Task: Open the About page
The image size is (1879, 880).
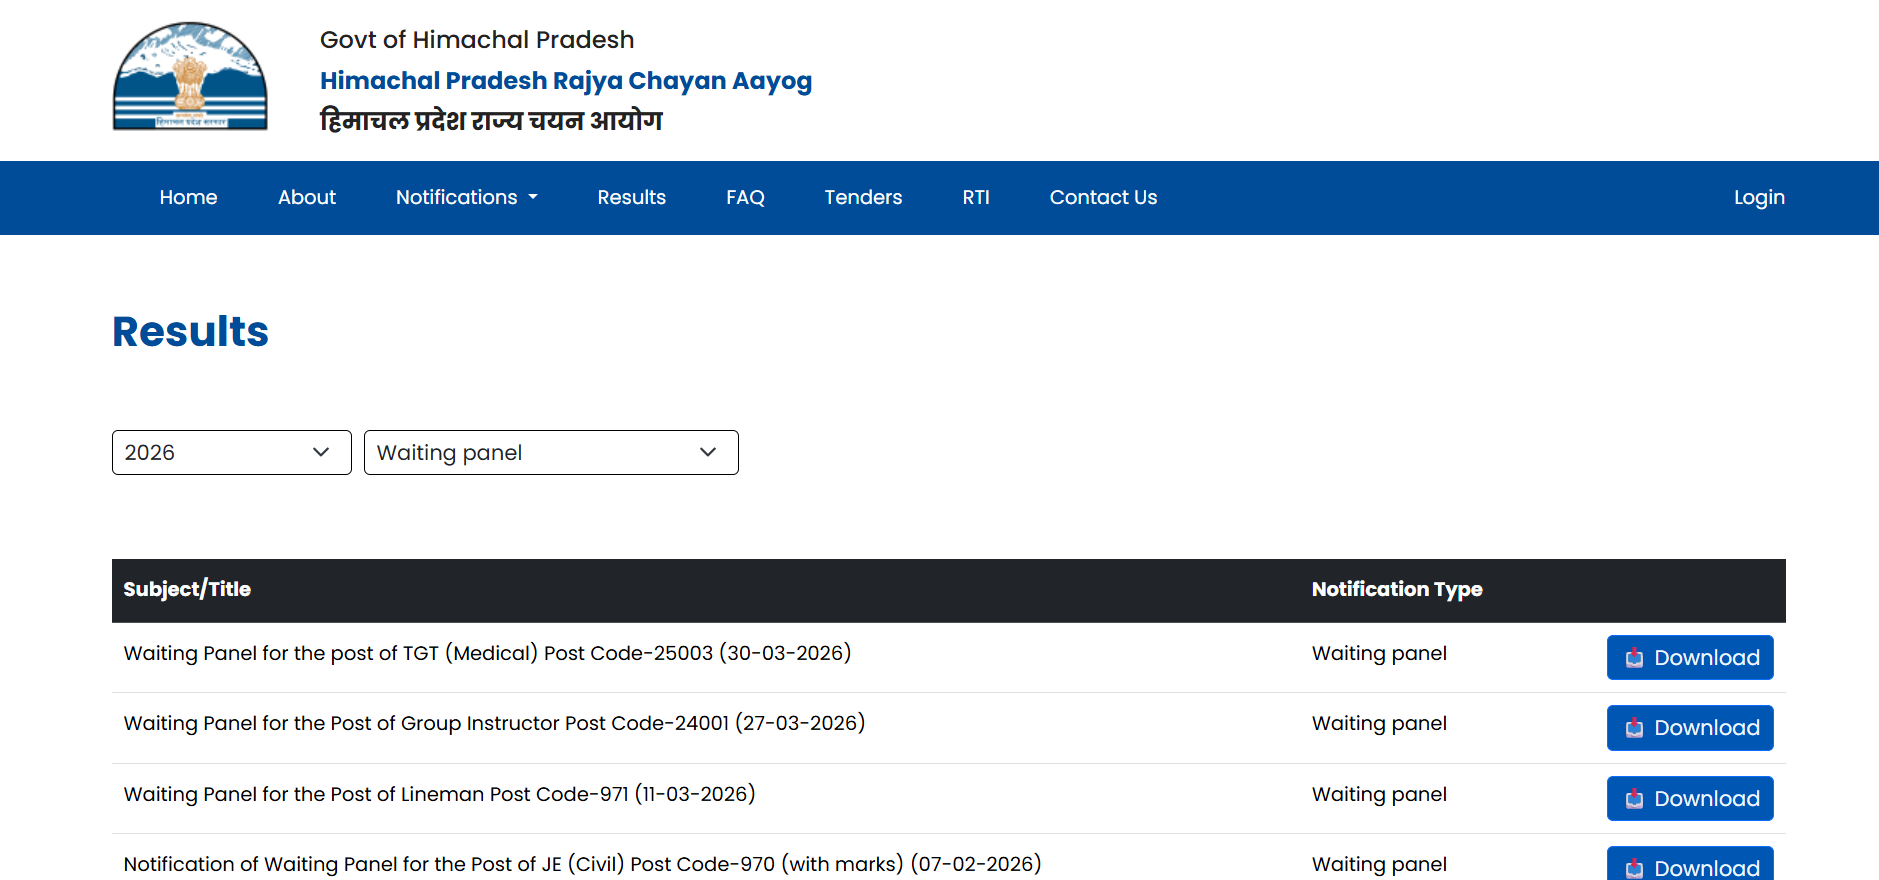Action: click(x=306, y=198)
